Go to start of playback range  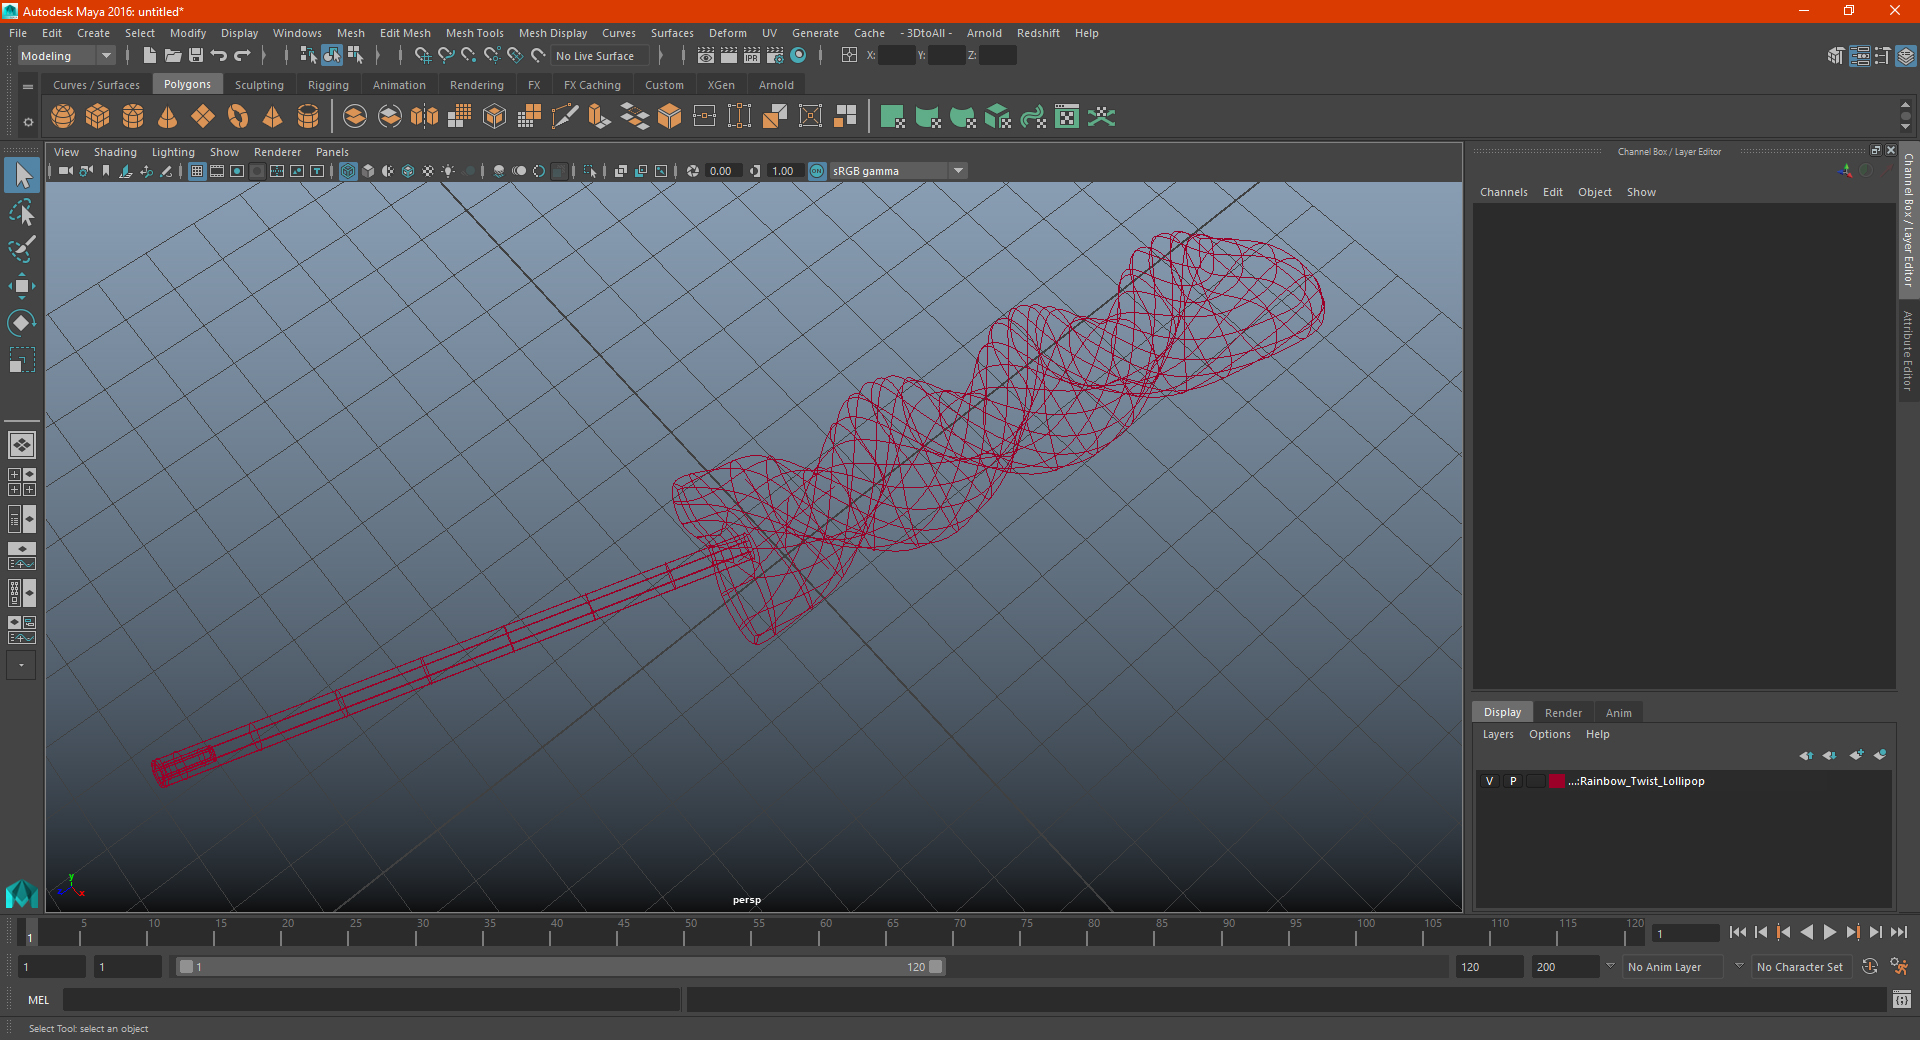[1737, 932]
